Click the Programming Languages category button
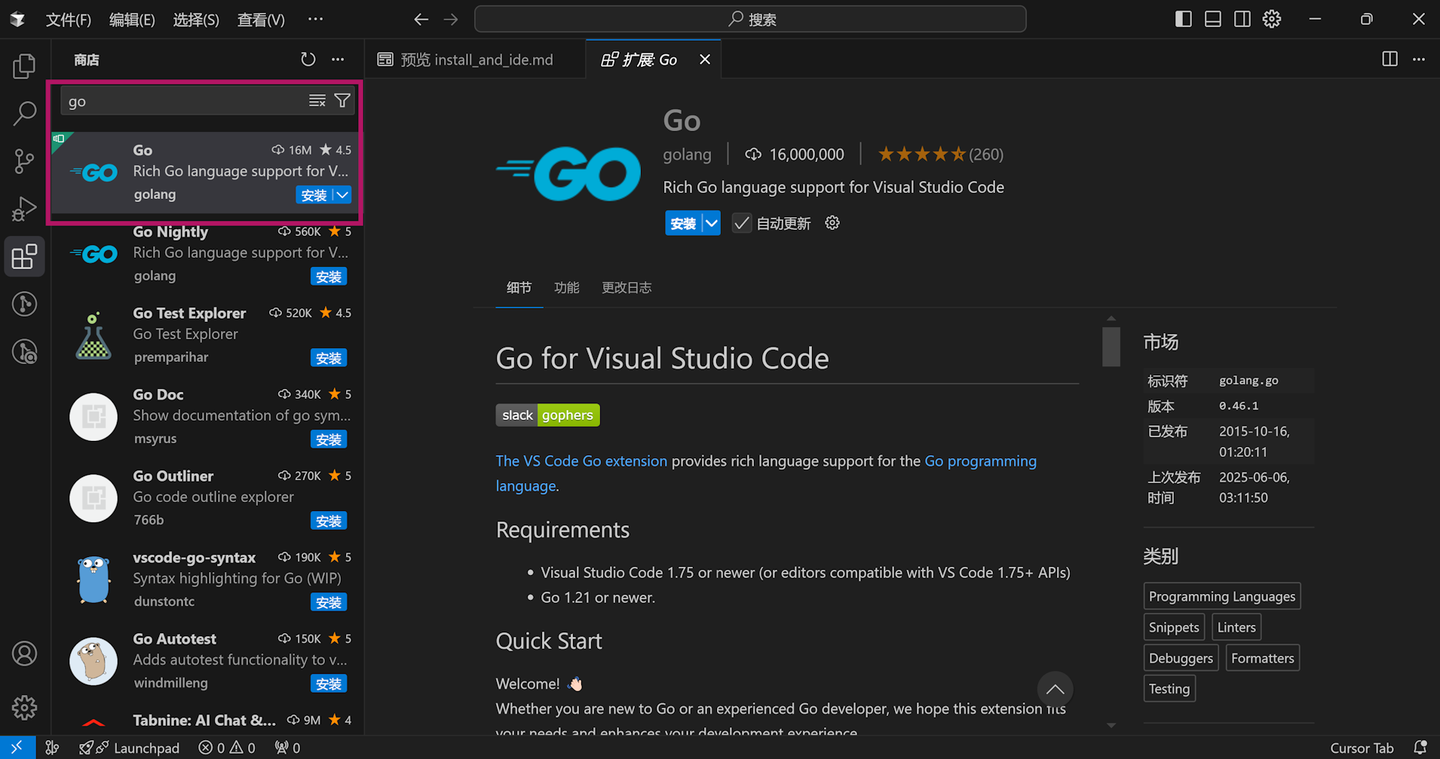This screenshot has width=1440, height=759. [x=1222, y=595]
